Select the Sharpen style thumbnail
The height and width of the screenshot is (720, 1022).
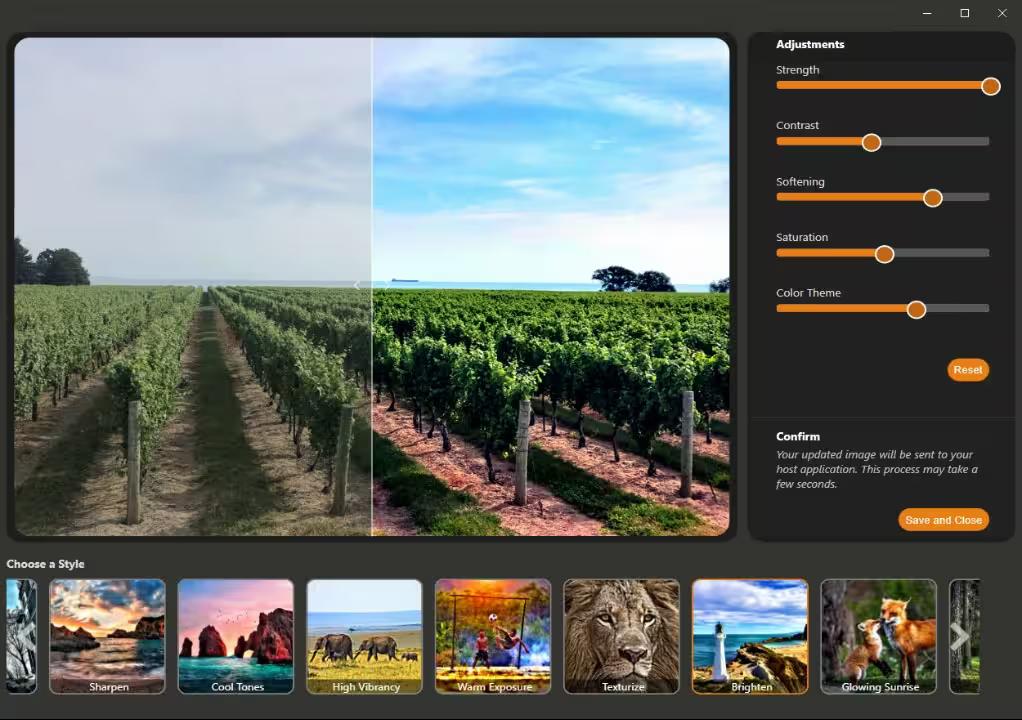tap(108, 636)
